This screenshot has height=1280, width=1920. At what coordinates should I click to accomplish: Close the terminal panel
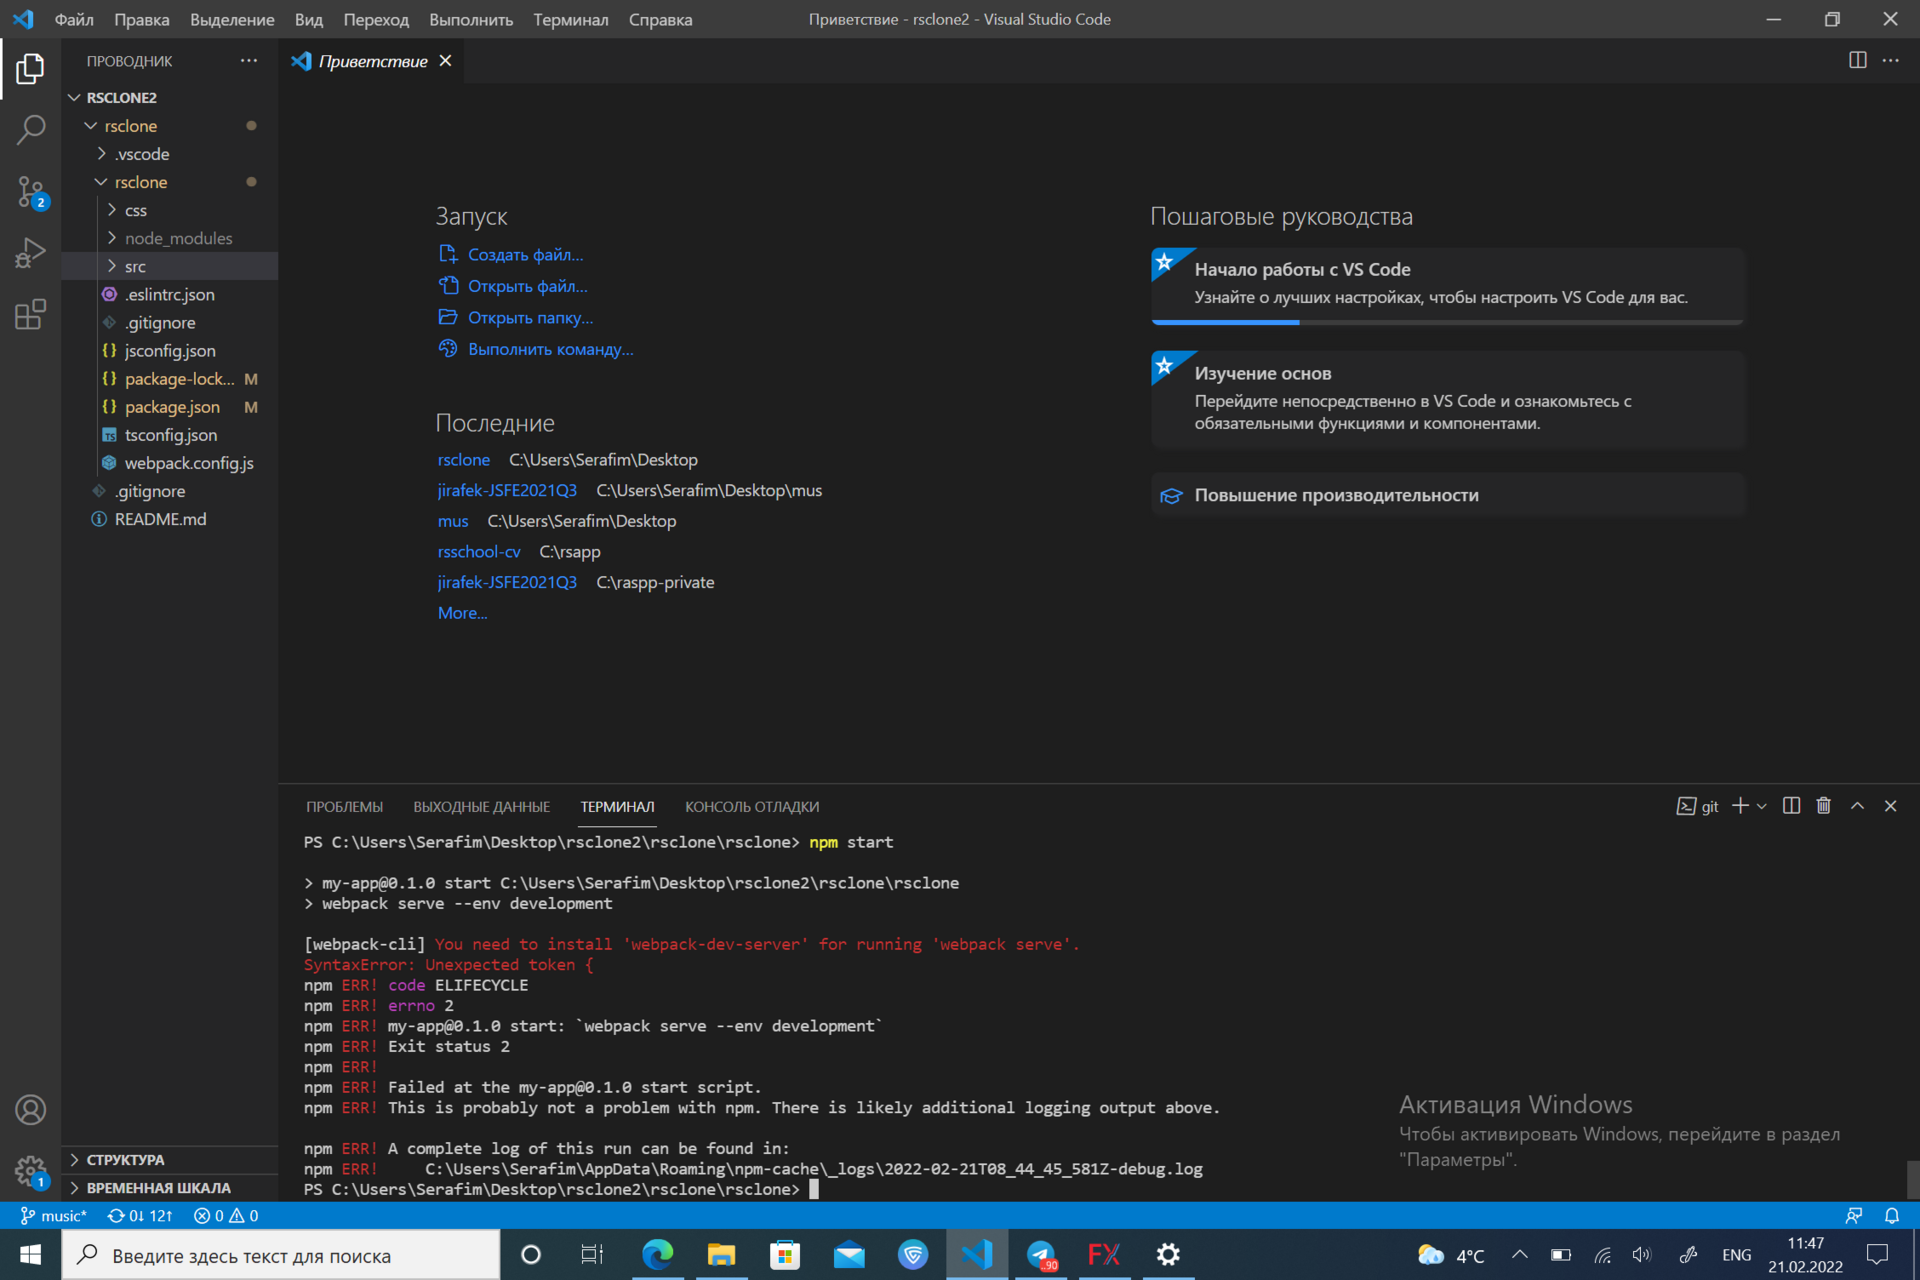coord(1890,806)
